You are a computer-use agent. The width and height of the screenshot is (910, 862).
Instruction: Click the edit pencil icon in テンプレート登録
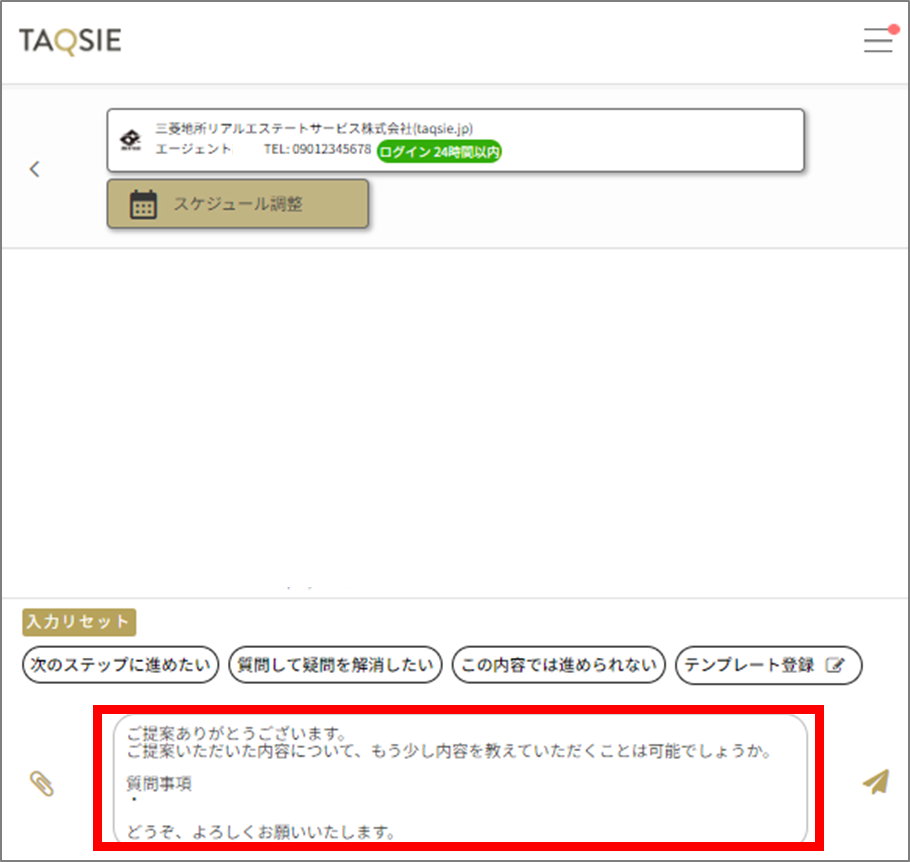click(x=835, y=665)
